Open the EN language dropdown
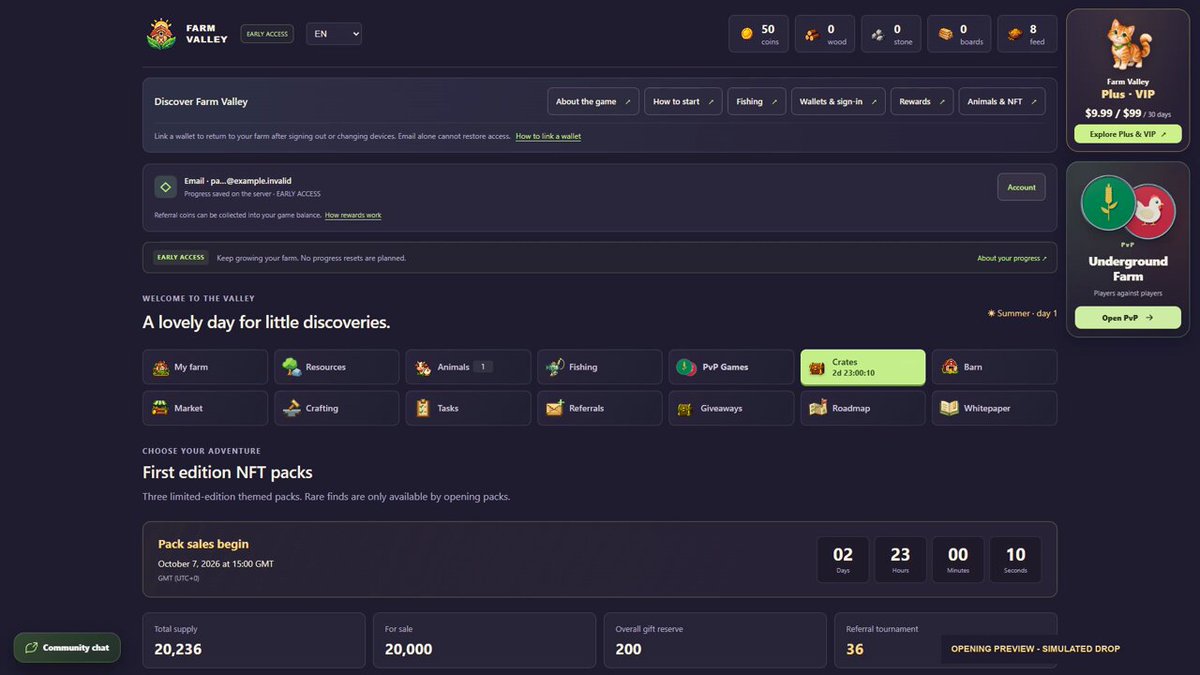This screenshot has width=1200, height=675. tap(334, 34)
